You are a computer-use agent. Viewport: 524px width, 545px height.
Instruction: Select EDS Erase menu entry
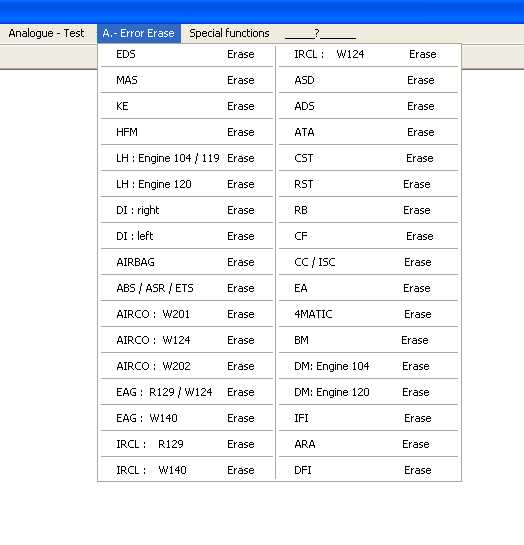pos(187,54)
